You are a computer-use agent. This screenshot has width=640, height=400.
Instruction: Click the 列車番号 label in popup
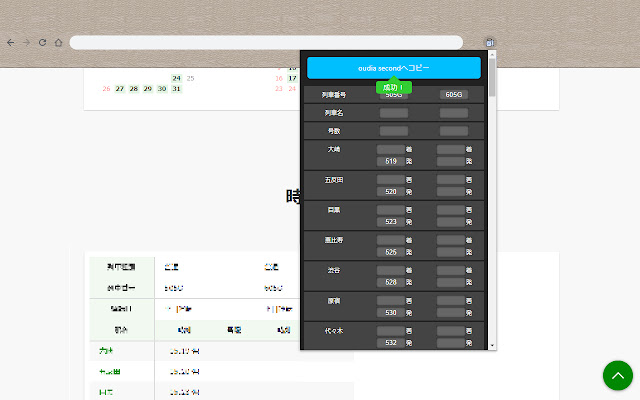click(334, 95)
